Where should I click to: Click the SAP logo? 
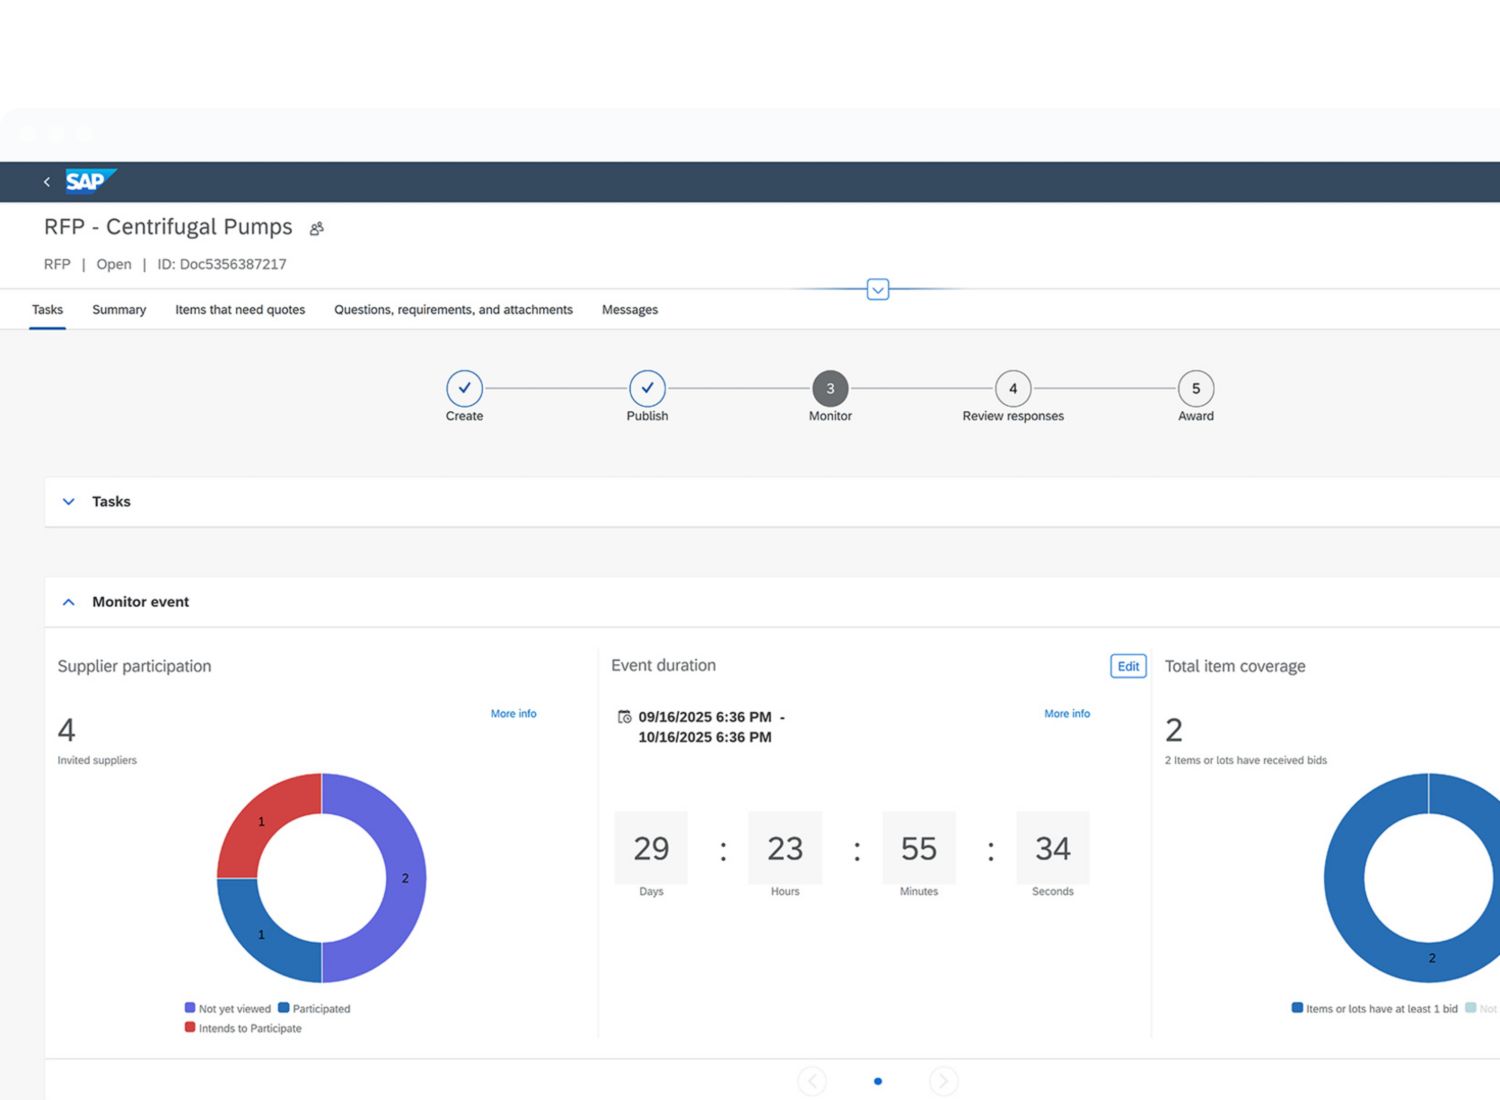click(x=89, y=181)
